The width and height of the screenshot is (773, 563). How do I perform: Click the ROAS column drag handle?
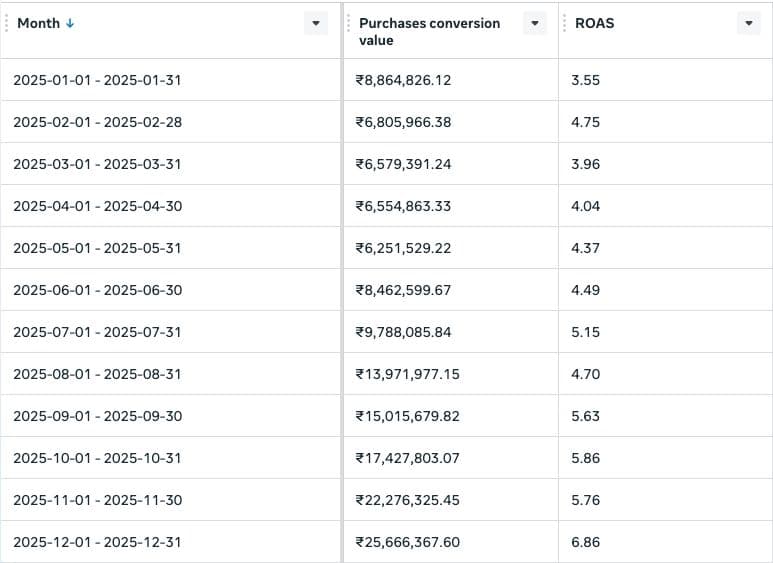coord(564,23)
